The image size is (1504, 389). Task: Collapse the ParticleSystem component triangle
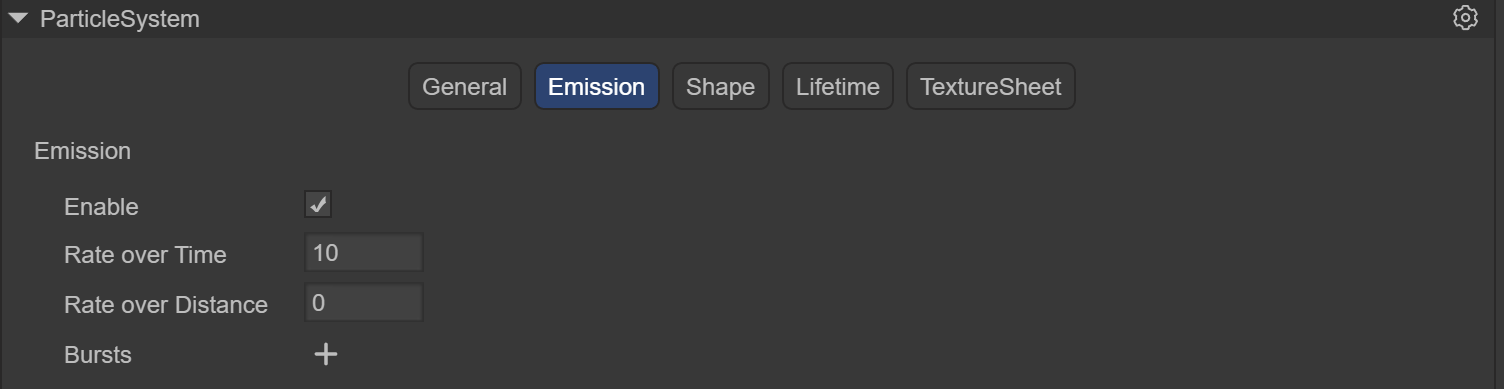pos(18,18)
